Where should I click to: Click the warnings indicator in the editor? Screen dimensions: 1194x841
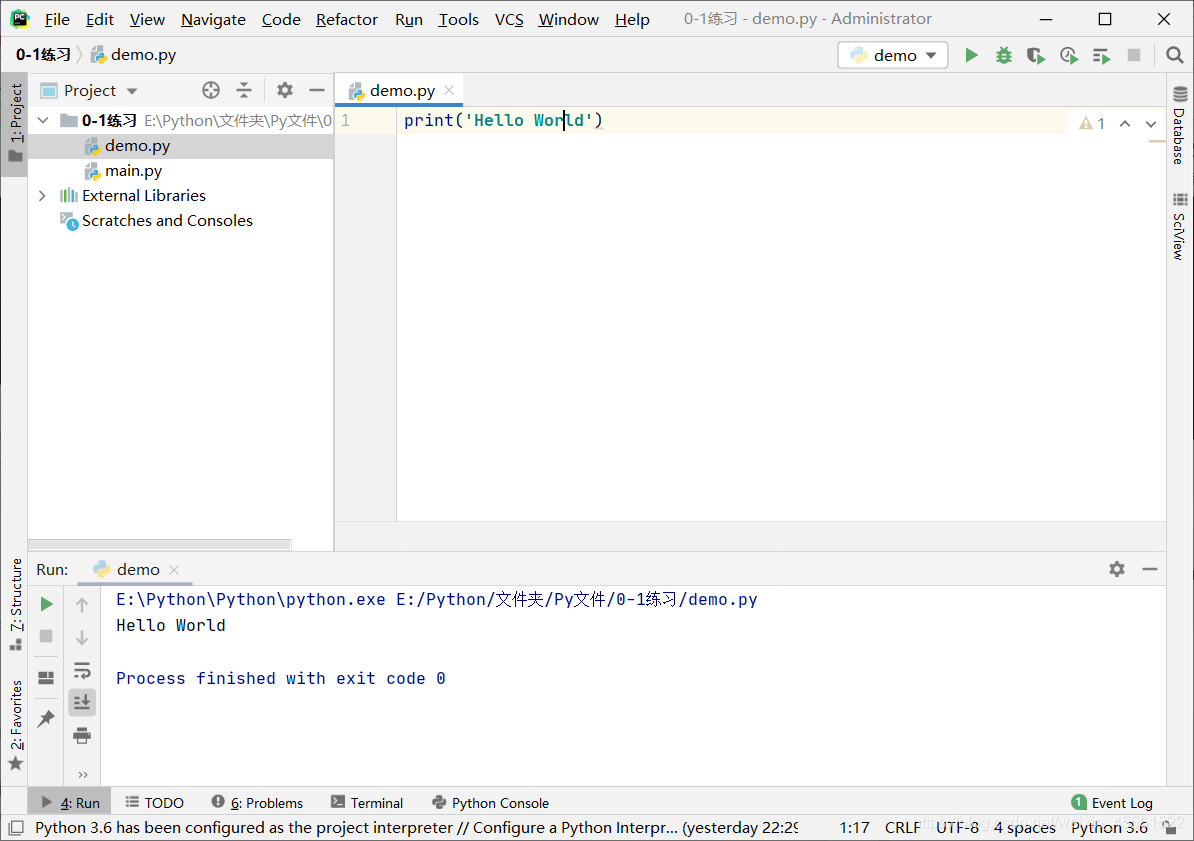coord(1092,123)
